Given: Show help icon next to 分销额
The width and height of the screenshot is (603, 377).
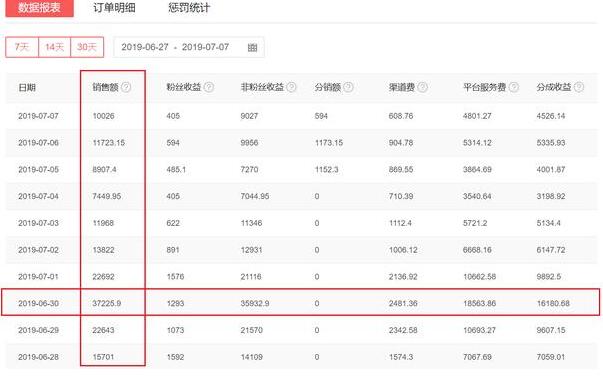Looking at the screenshot, I should pos(348,87).
